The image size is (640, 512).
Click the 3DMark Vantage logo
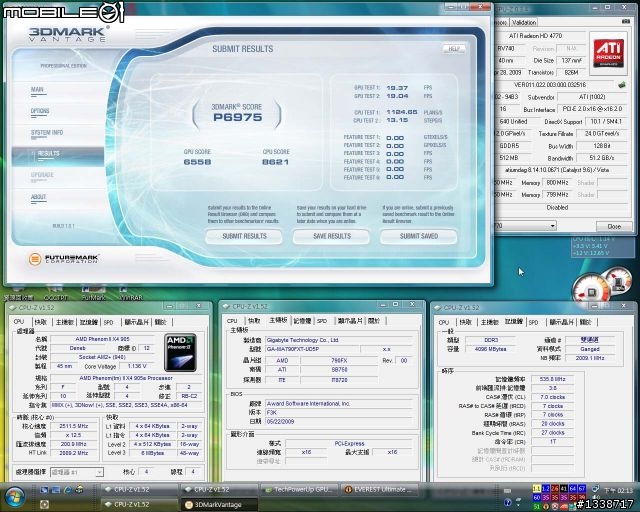pyautogui.click(x=68, y=34)
